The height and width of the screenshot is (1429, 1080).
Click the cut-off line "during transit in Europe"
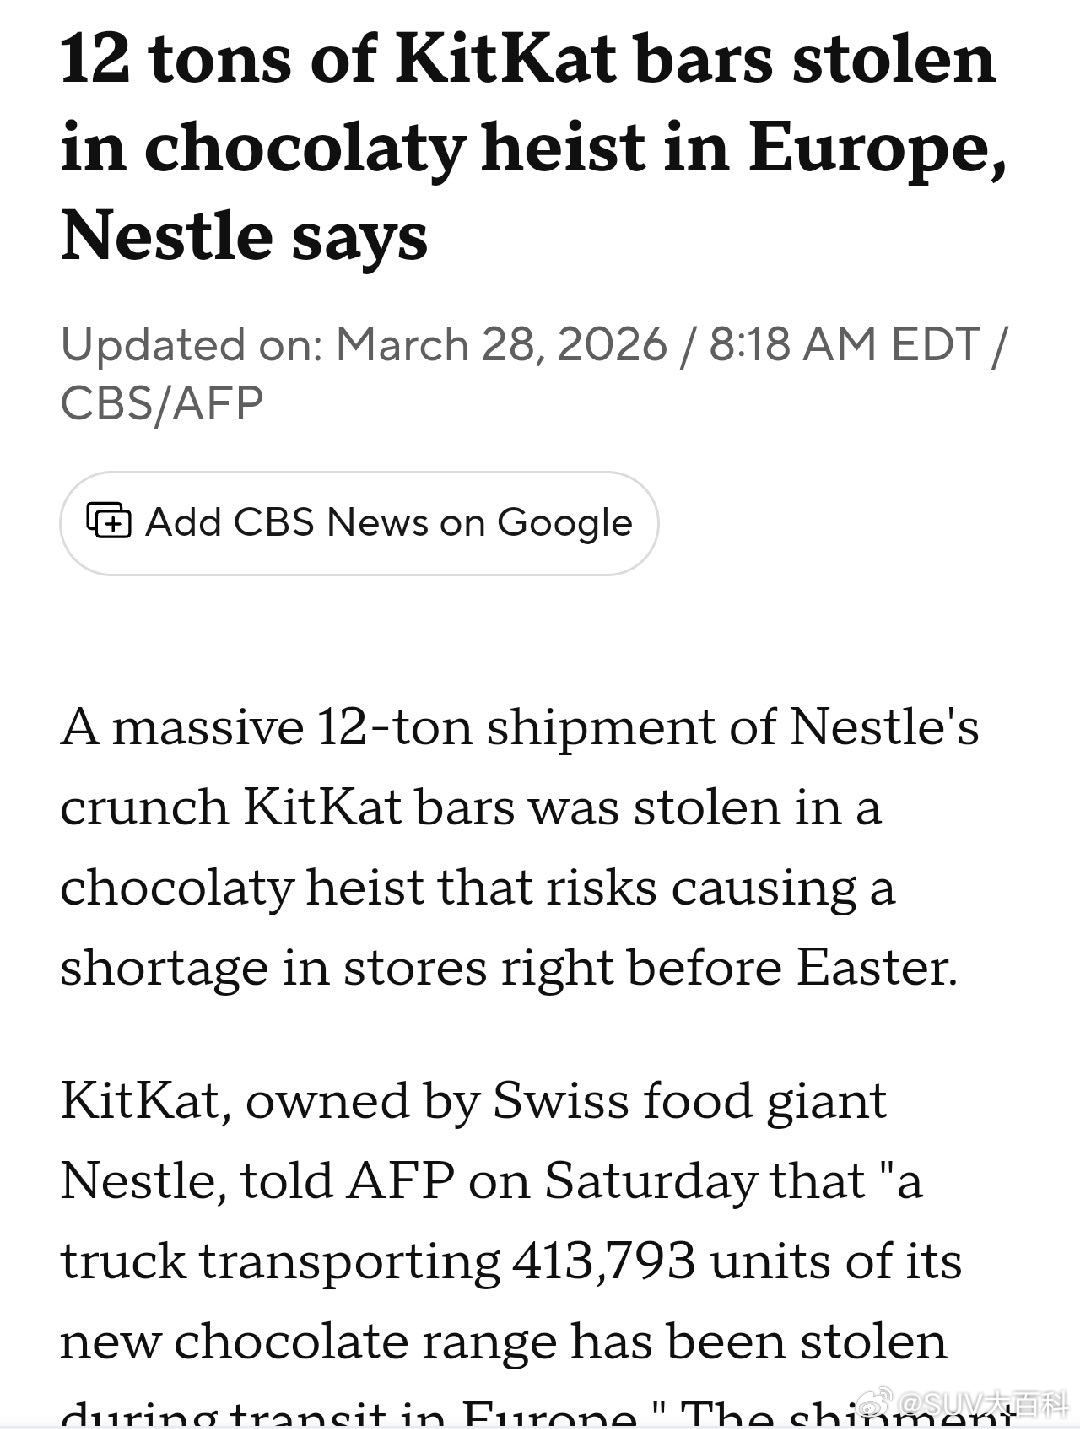[x=349, y=1415]
